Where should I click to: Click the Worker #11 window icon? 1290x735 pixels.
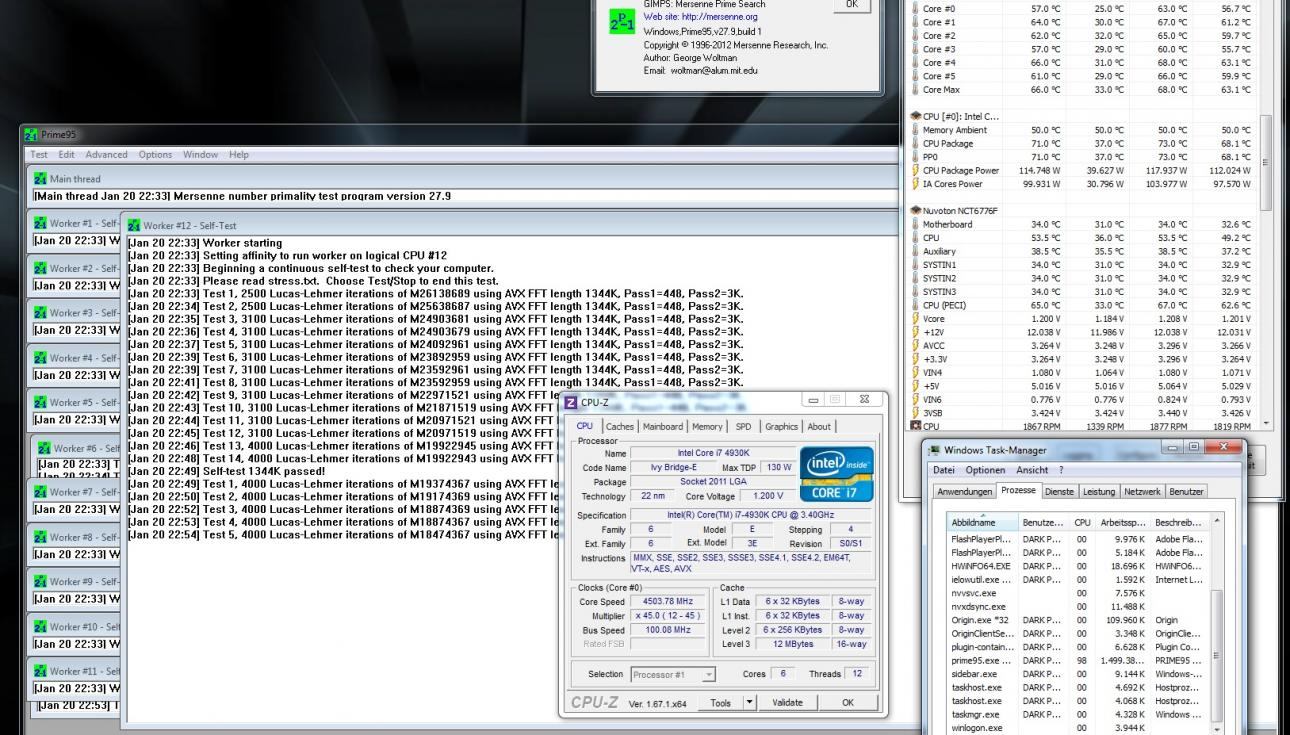pos(40,671)
